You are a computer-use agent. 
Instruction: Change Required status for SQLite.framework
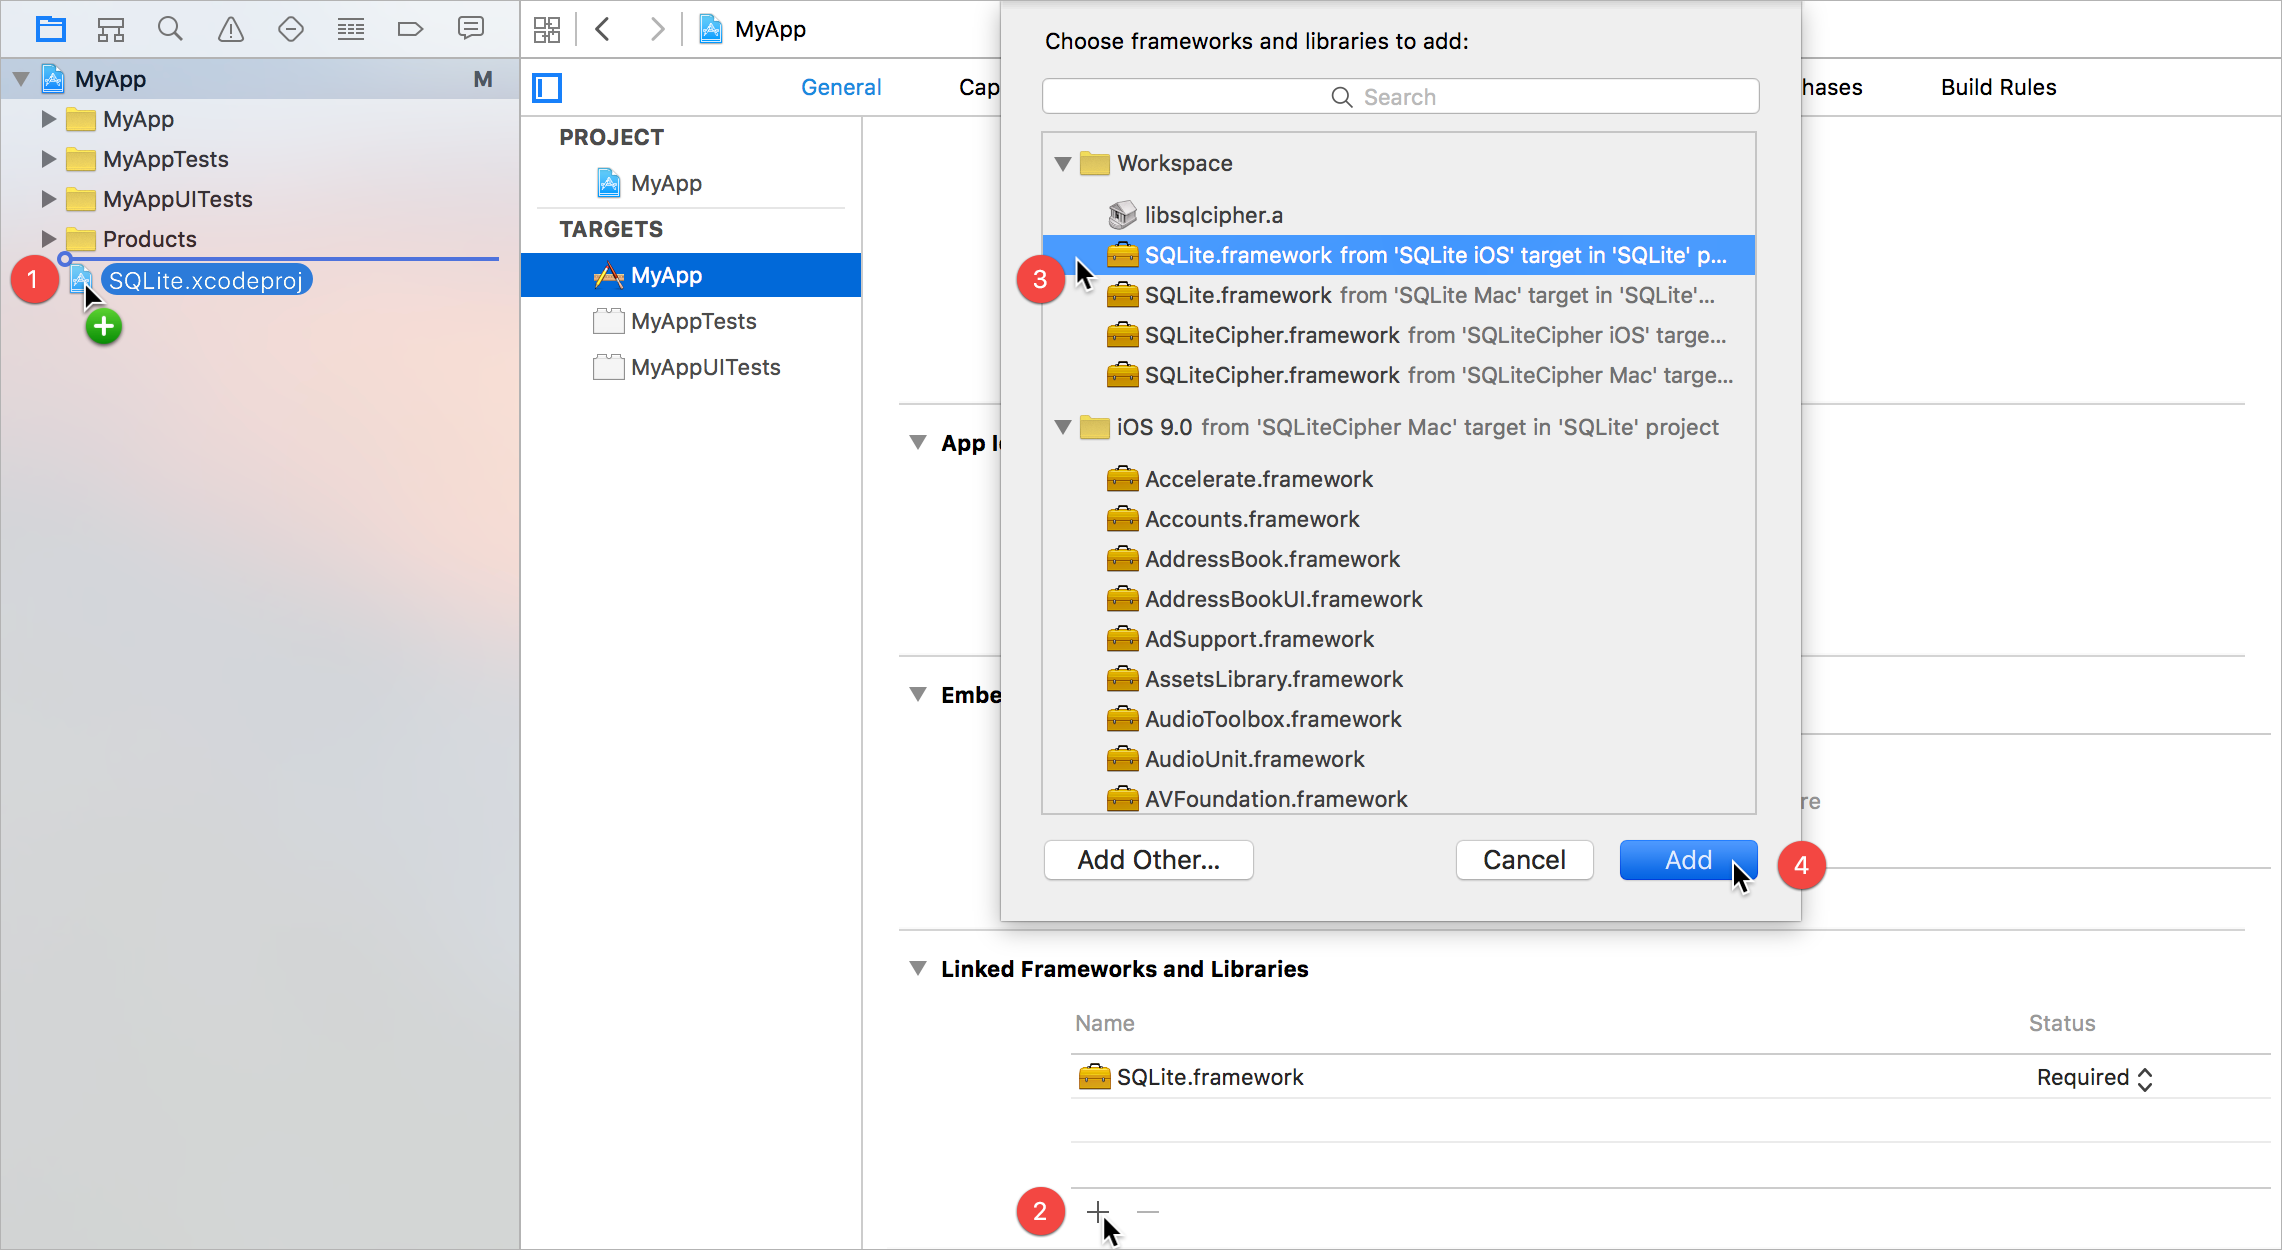[x=2094, y=1078]
